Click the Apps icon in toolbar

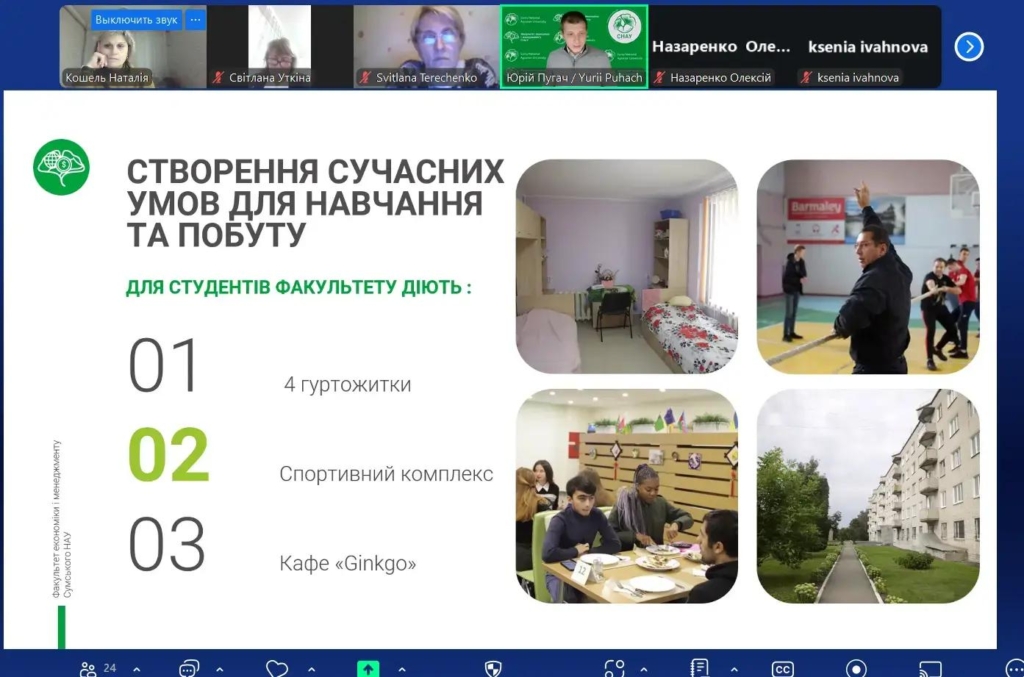pyautogui.click(x=614, y=668)
